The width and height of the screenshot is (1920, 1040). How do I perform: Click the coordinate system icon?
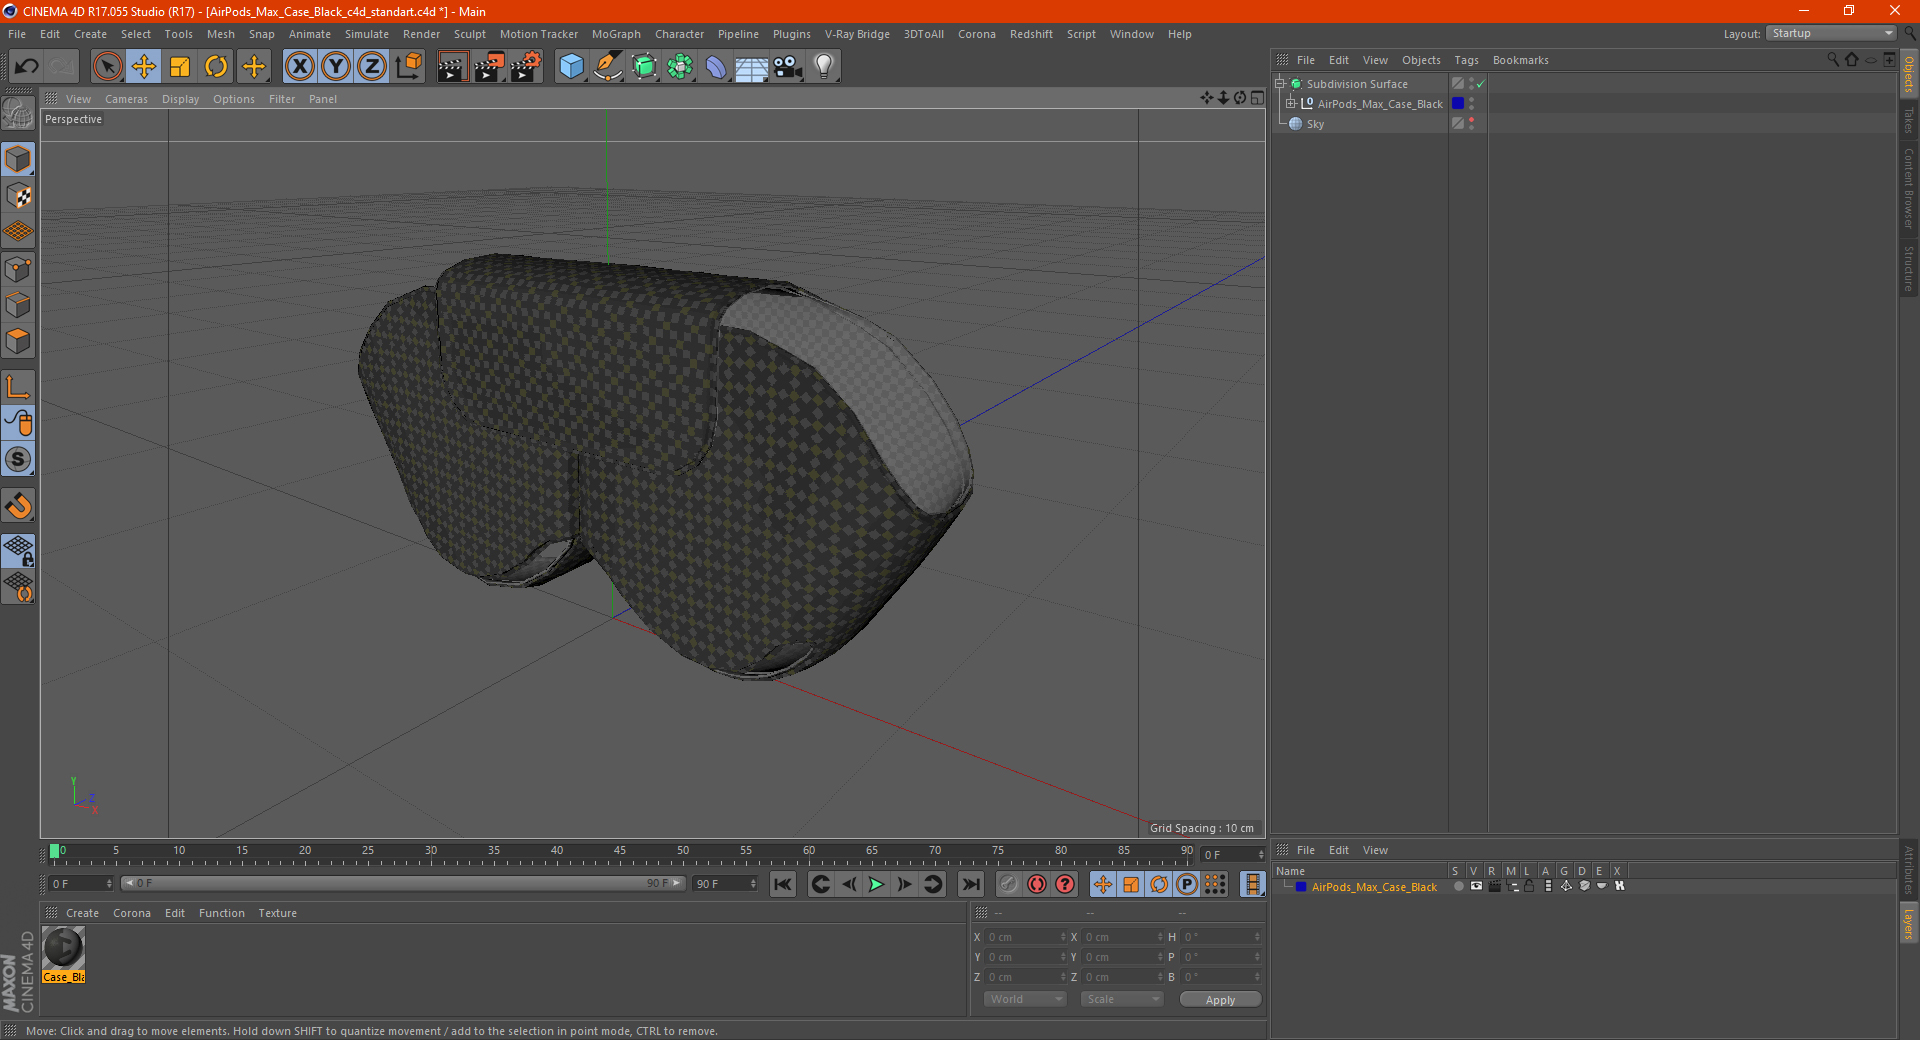[x=408, y=67]
